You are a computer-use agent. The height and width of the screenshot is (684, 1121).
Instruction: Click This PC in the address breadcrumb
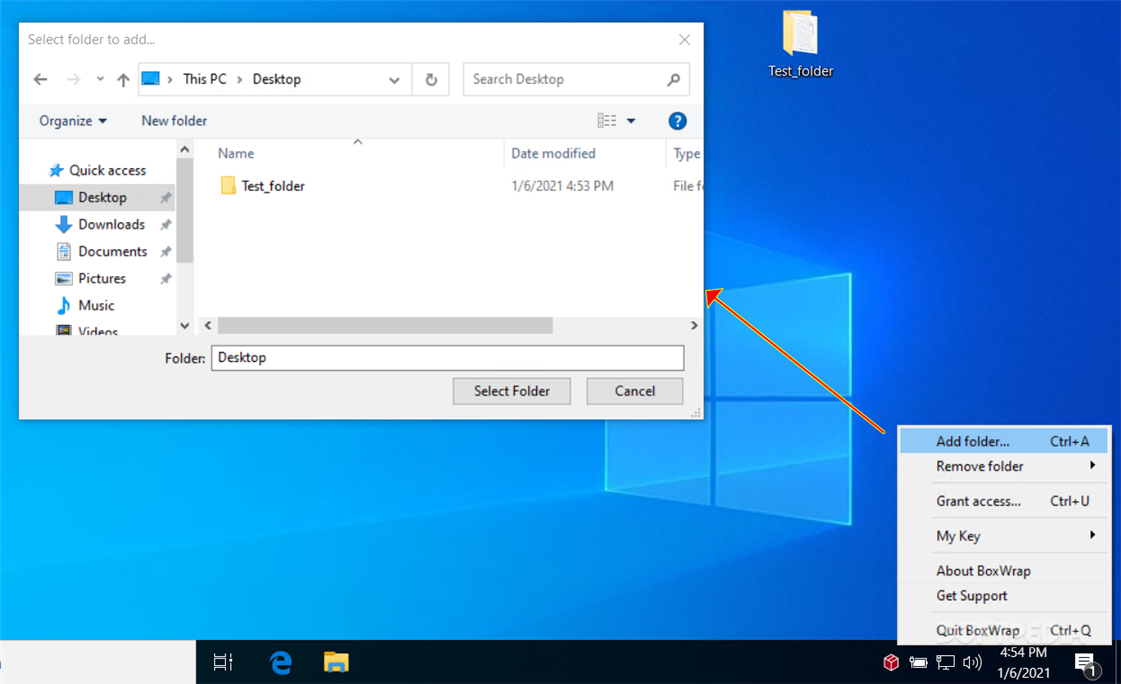tap(204, 79)
